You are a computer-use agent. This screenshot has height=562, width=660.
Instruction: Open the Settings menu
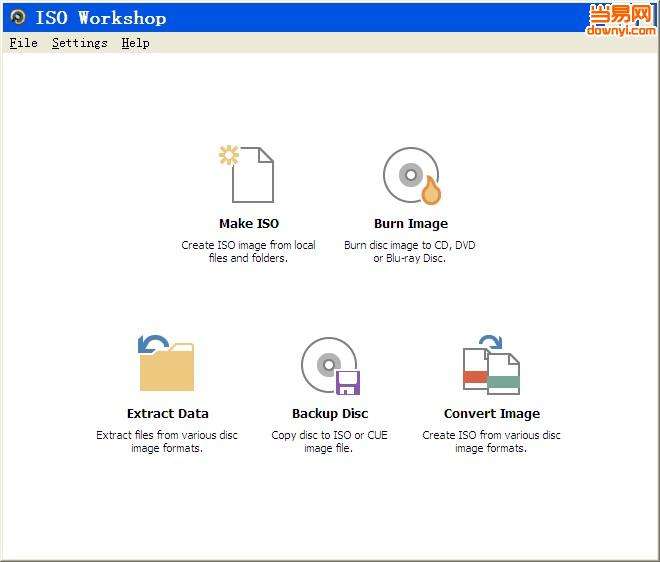(80, 43)
